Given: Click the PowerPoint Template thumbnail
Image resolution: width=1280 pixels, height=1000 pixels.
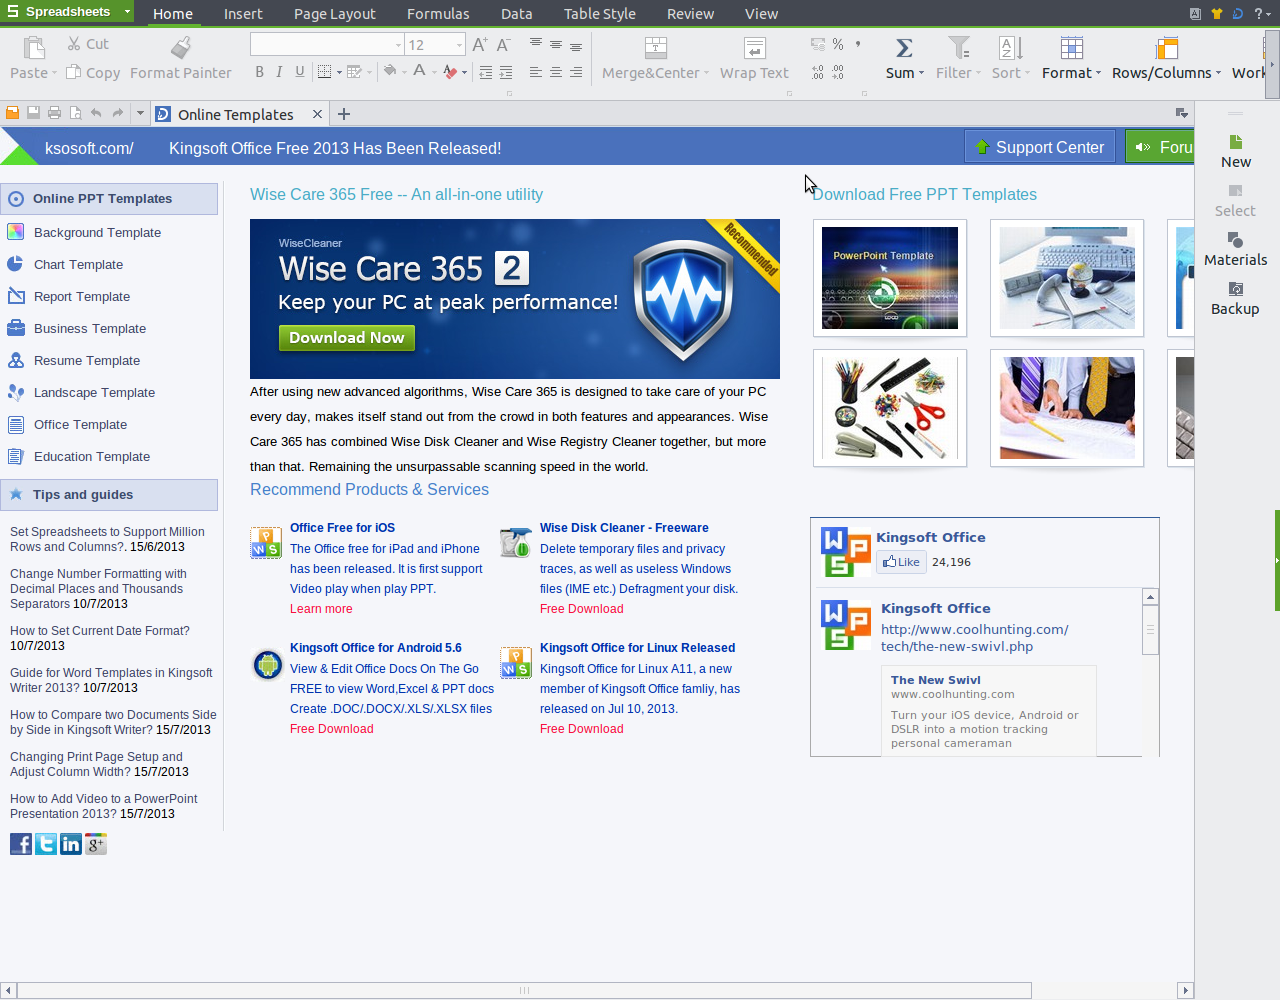Looking at the screenshot, I should 890,278.
